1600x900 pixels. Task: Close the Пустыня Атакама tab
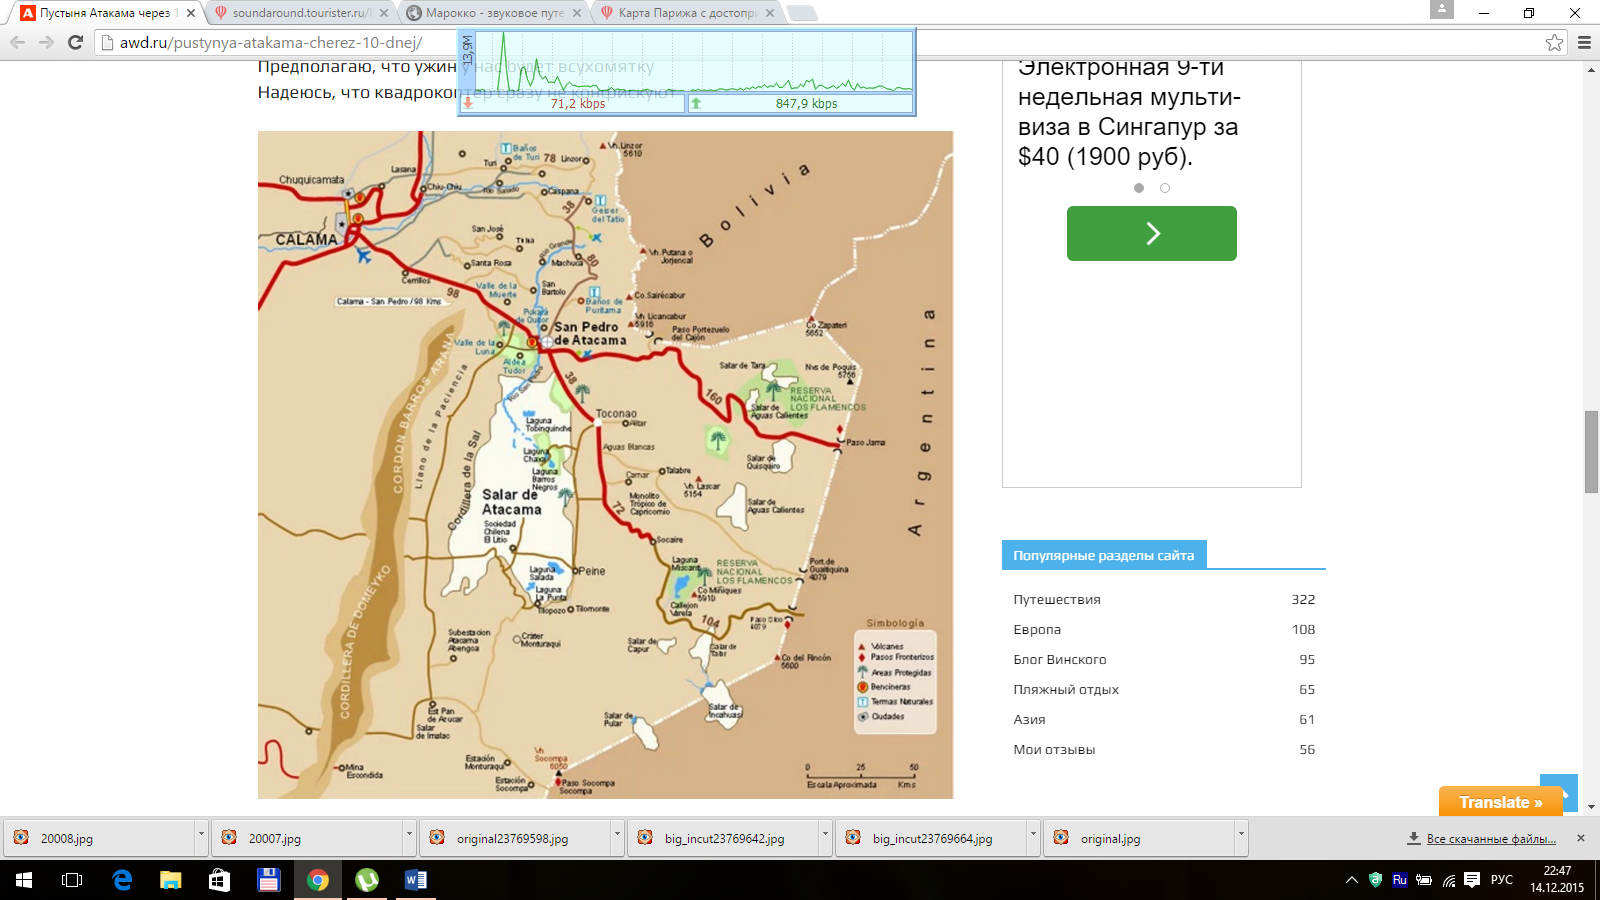click(x=191, y=13)
